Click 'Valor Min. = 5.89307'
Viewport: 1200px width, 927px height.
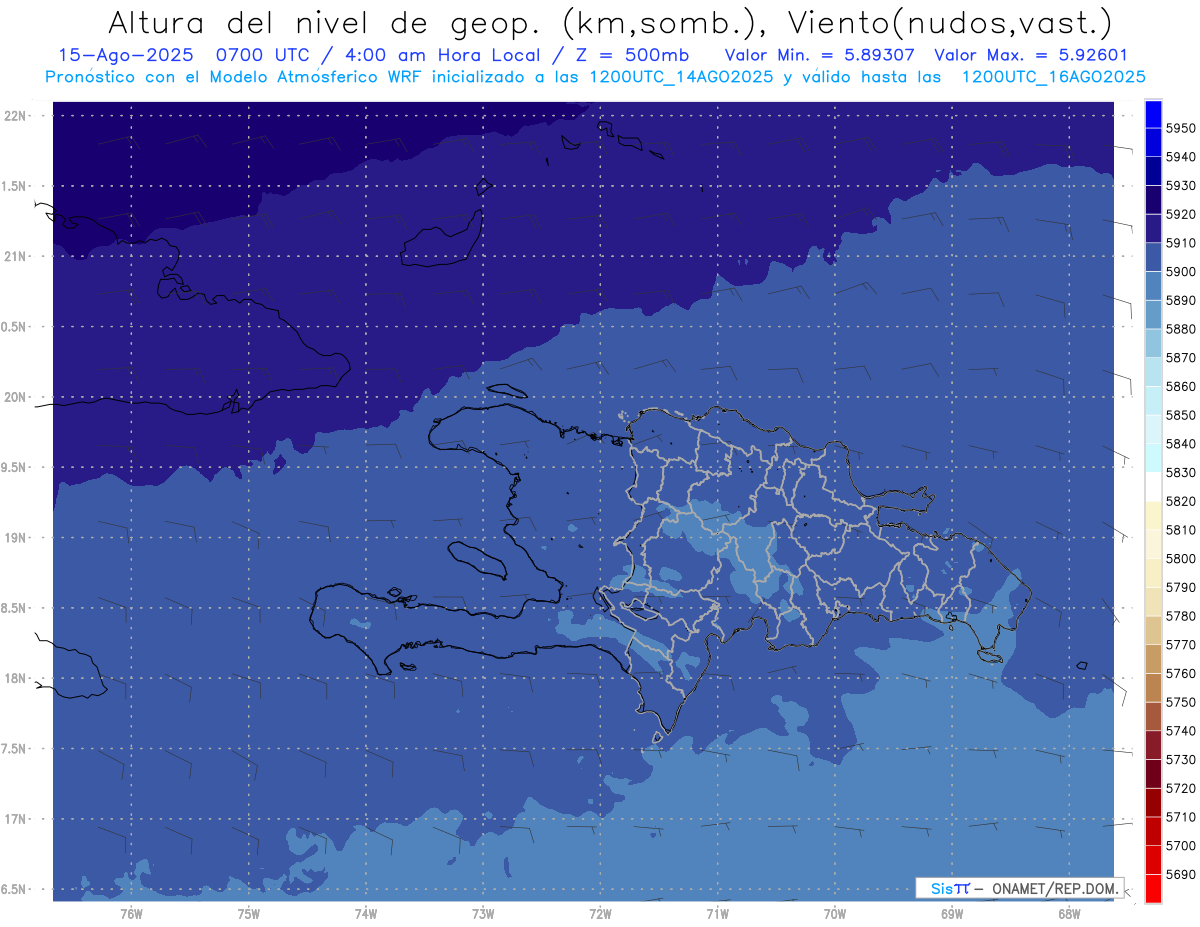pos(819,55)
